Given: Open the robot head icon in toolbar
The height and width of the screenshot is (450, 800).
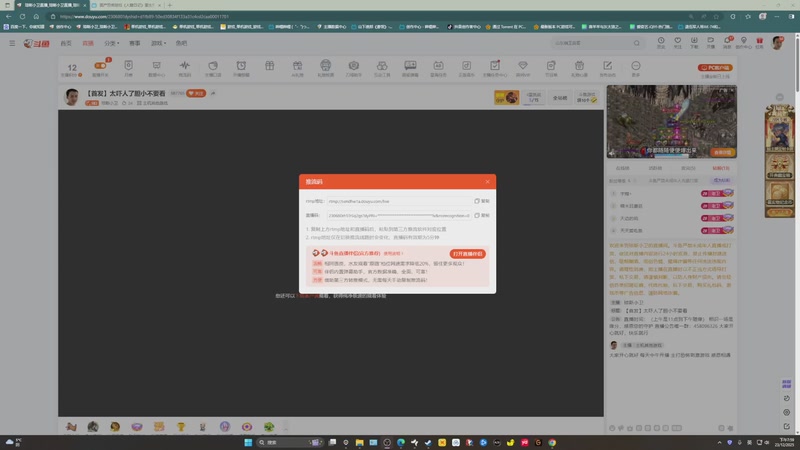Looking at the screenshot, I should 326,65.
